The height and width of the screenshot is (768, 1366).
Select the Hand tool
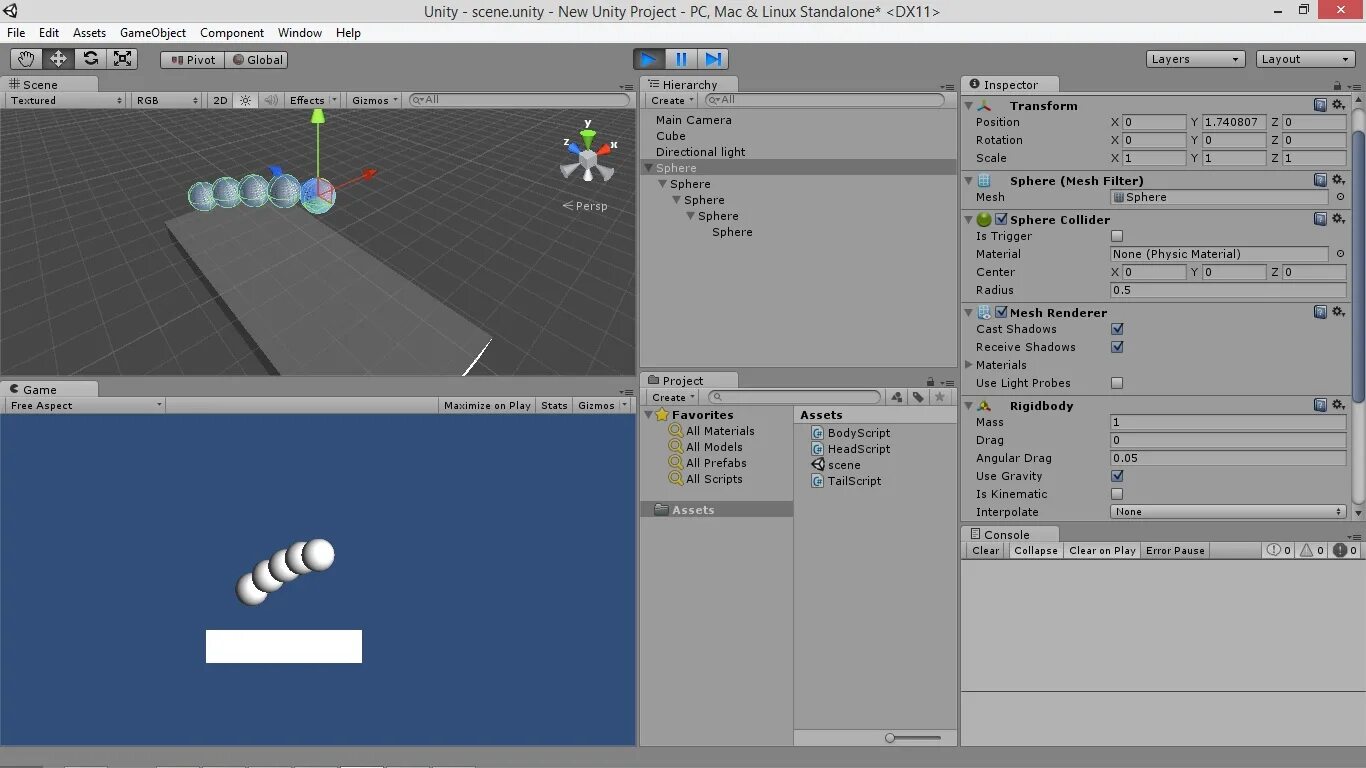pos(26,59)
